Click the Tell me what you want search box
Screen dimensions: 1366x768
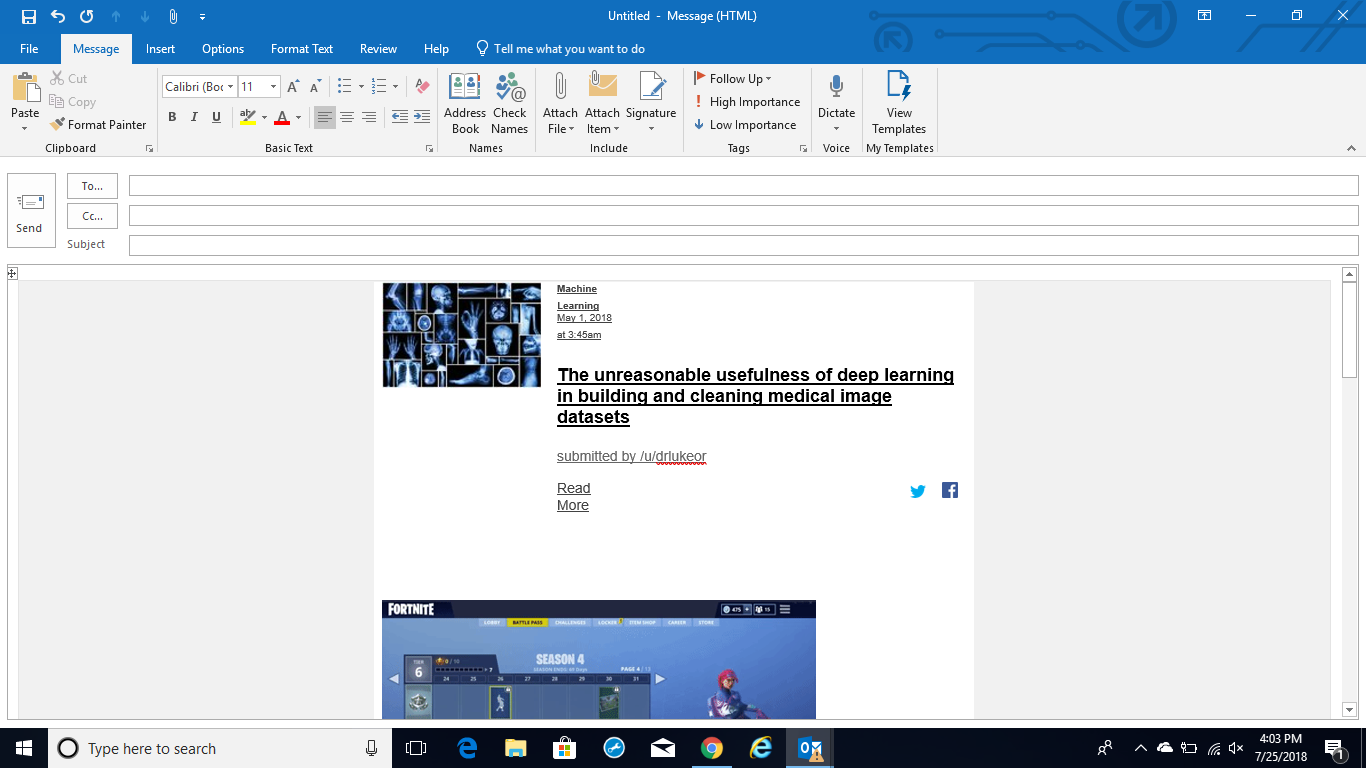point(560,49)
